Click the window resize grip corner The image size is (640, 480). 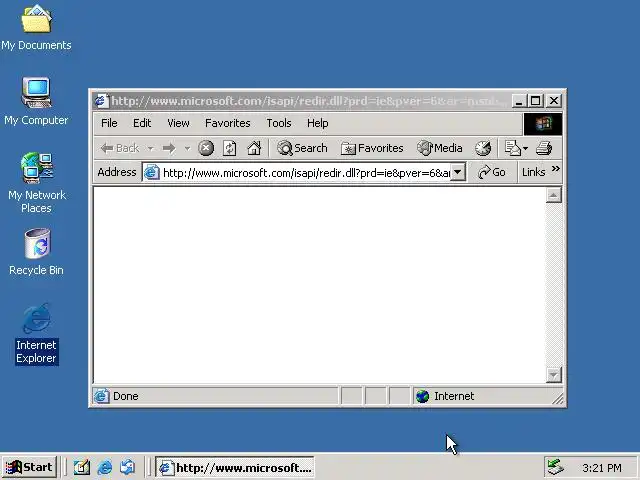(557, 398)
